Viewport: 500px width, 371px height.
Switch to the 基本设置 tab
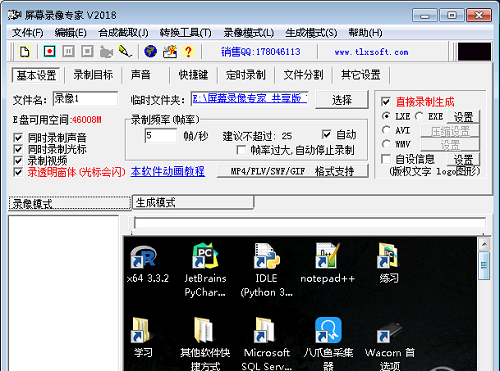pyautogui.click(x=36, y=75)
